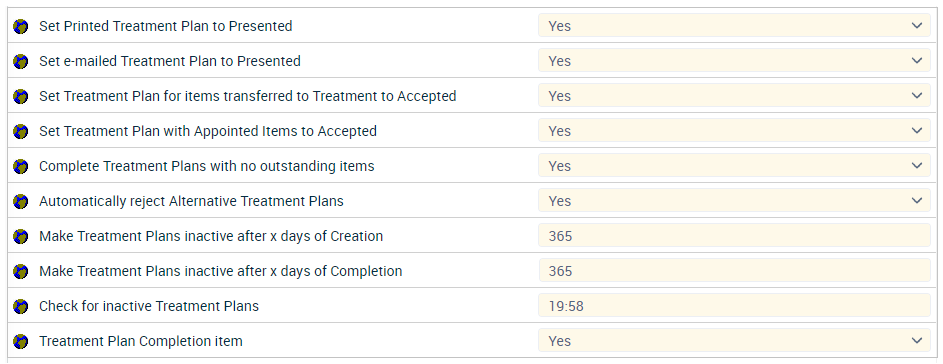943x364 pixels.
Task: Click globe icon beside inactive after days of Completion
Action: 20,271
